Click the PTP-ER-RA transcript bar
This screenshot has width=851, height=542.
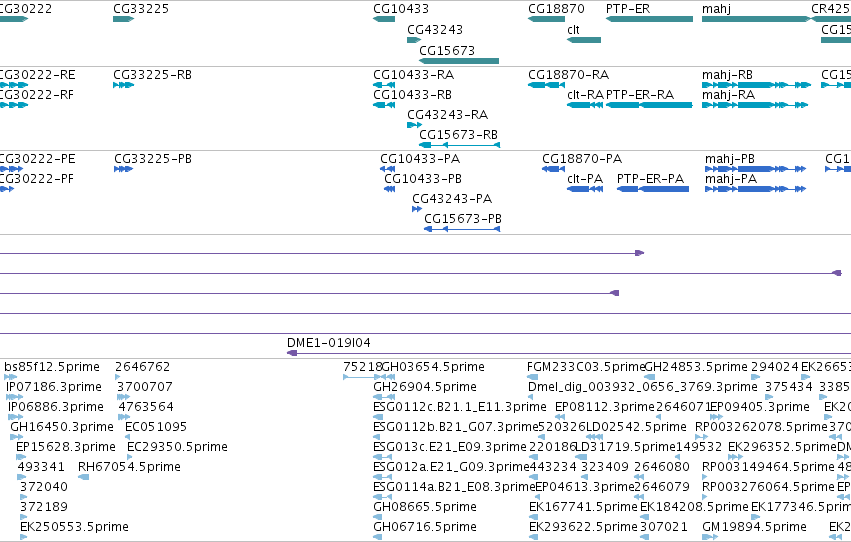(649, 105)
